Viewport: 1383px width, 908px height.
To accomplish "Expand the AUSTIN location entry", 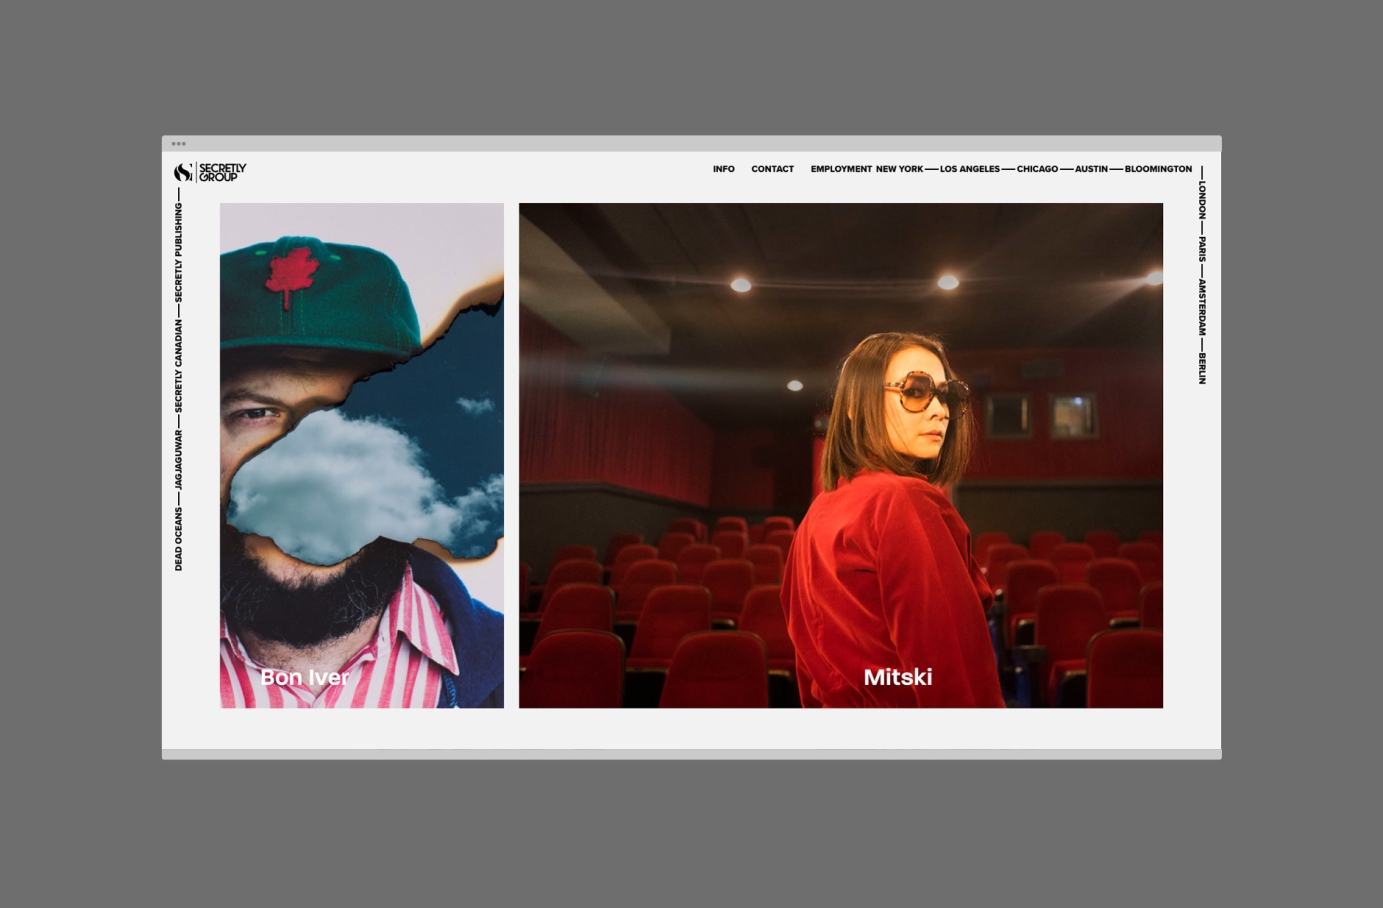I will click(x=1090, y=169).
